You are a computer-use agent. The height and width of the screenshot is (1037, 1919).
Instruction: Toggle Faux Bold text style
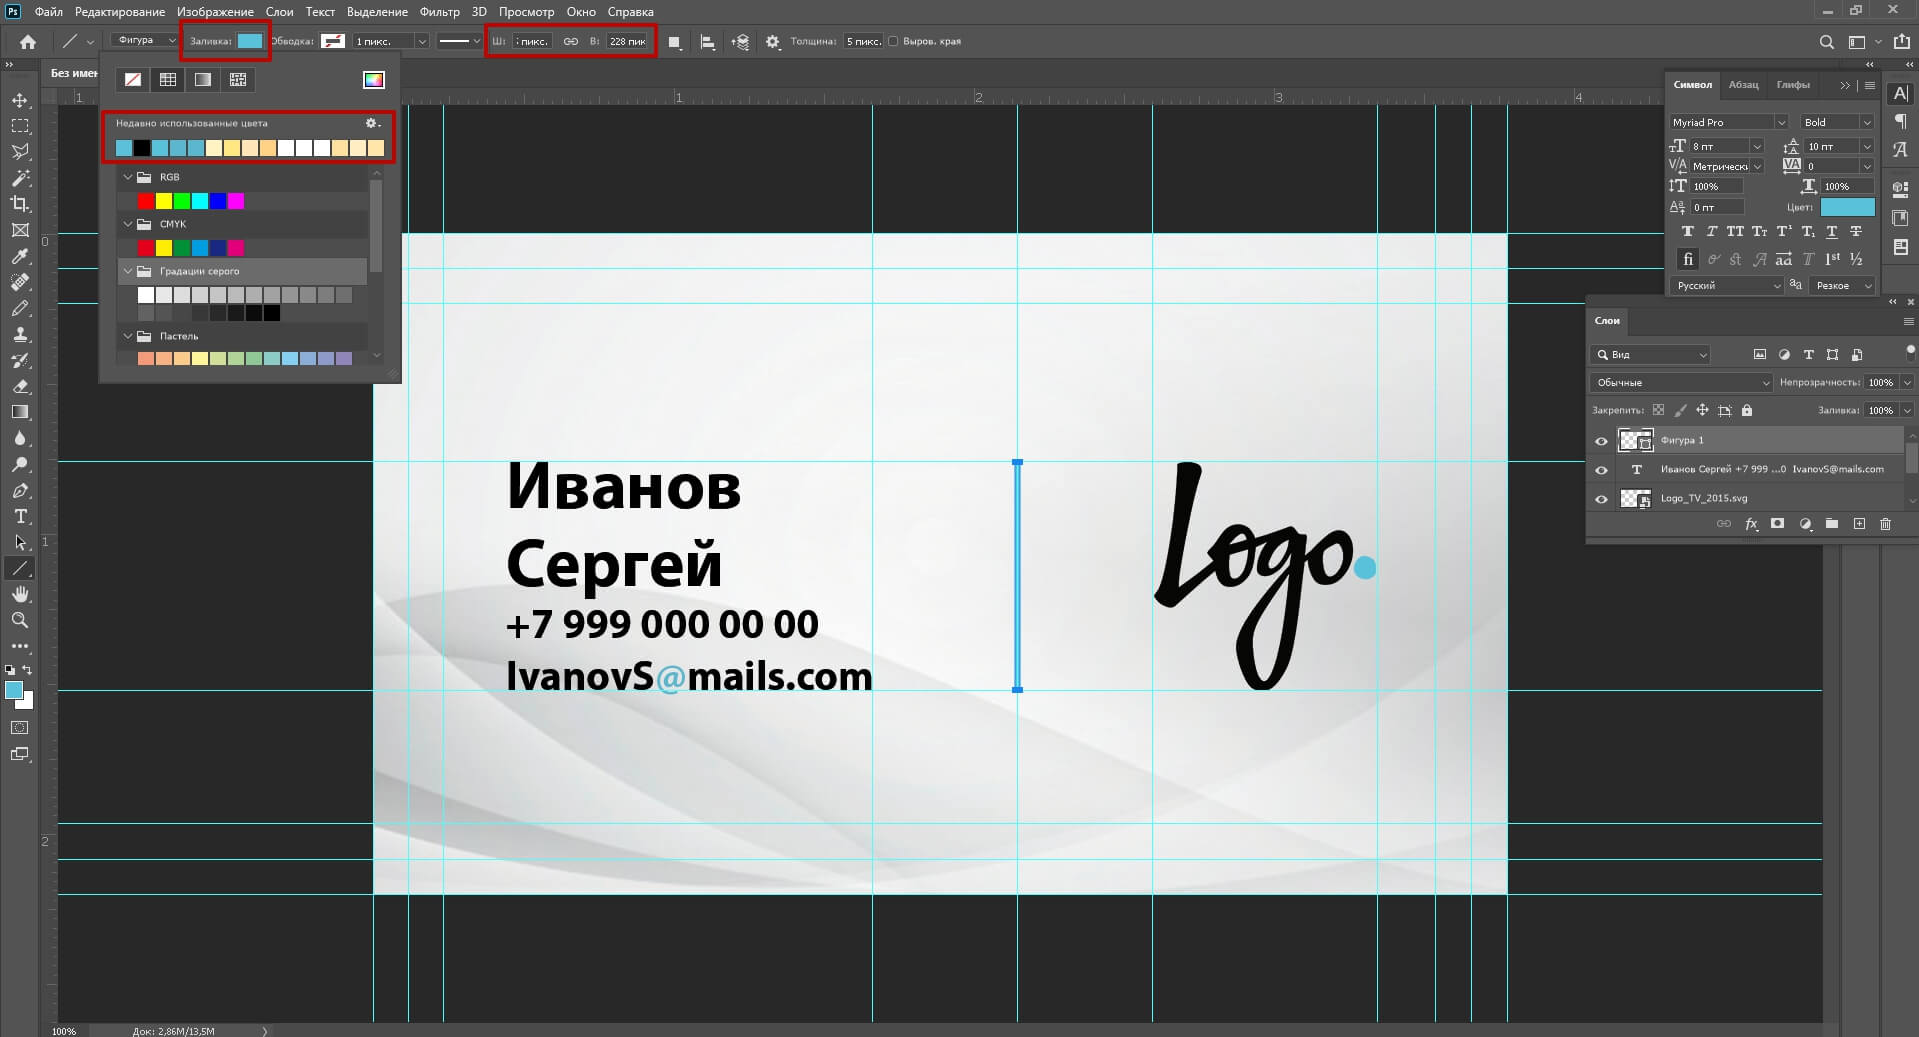[1688, 231]
